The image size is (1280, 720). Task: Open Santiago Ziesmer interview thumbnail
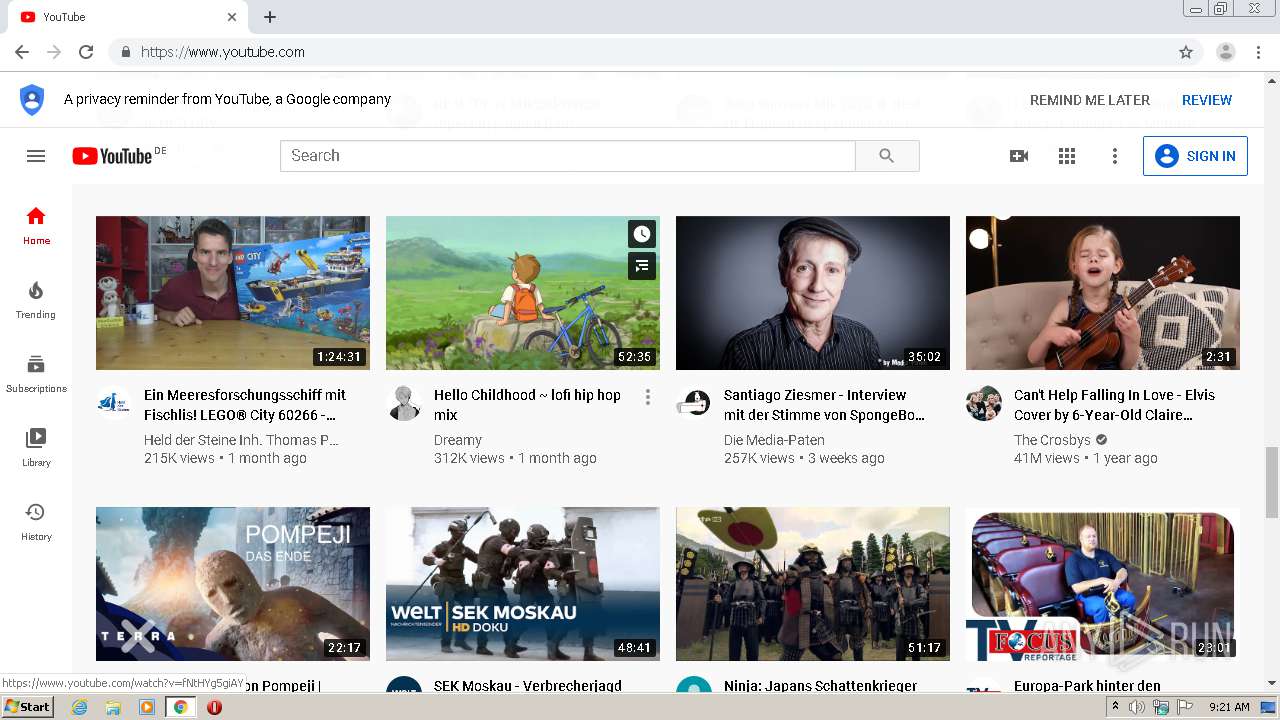click(x=813, y=293)
